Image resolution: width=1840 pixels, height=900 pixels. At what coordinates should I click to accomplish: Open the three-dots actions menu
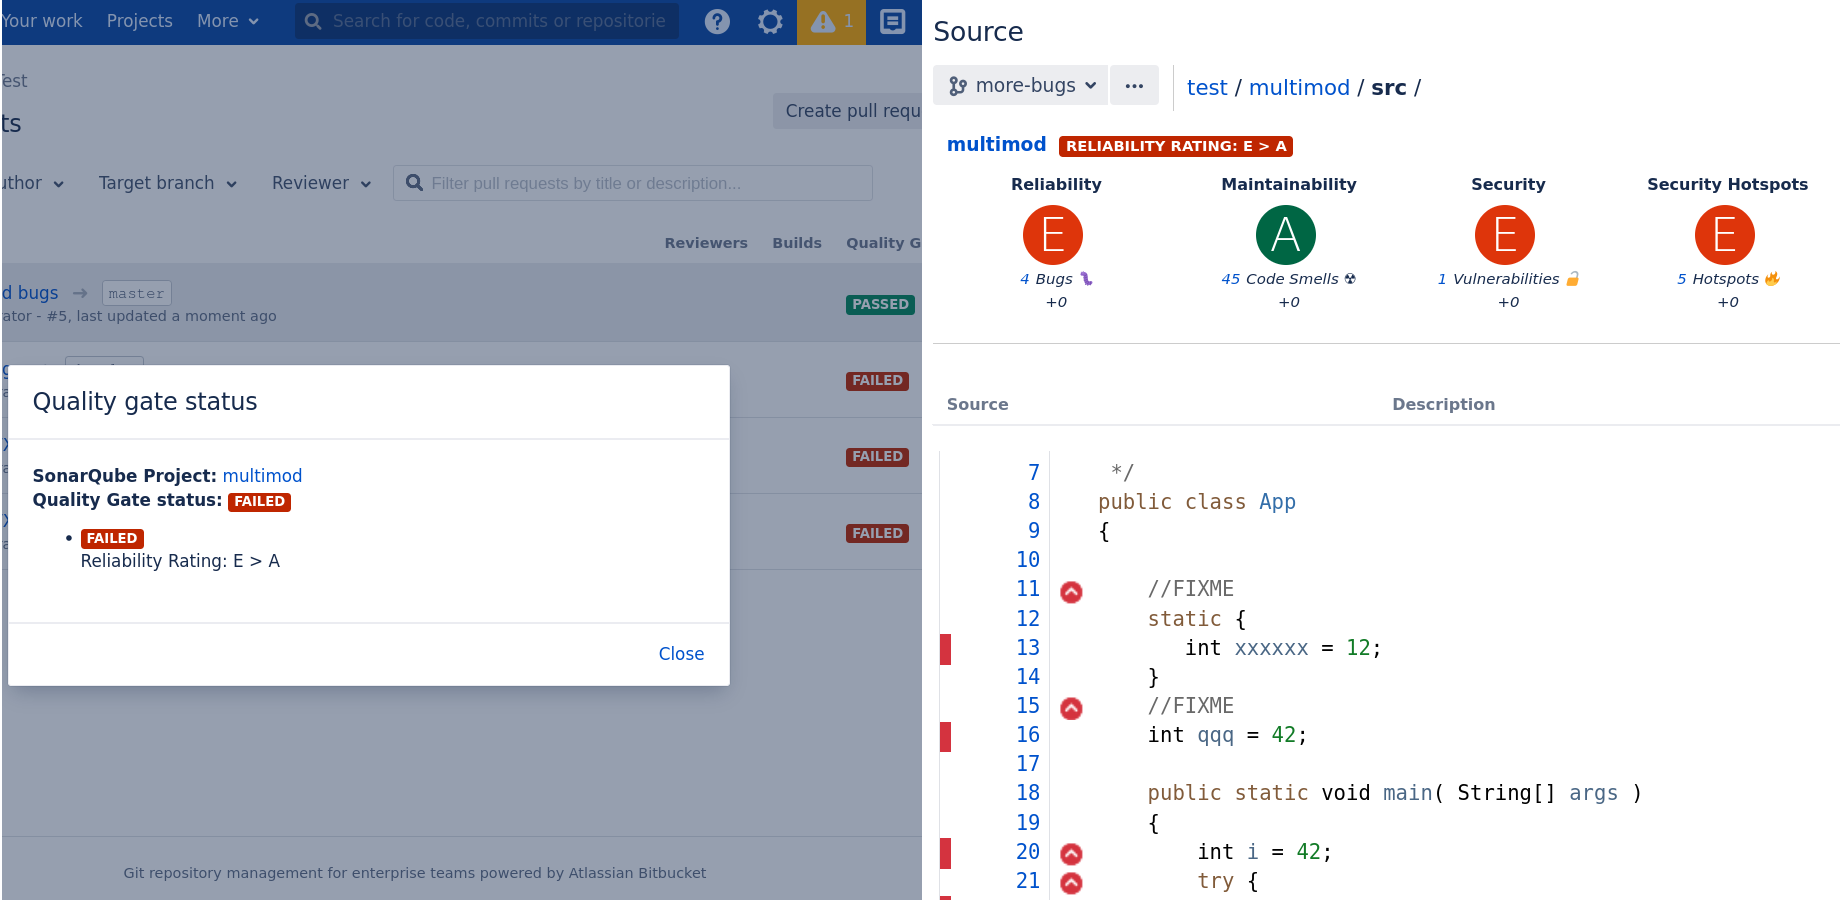[x=1134, y=85]
